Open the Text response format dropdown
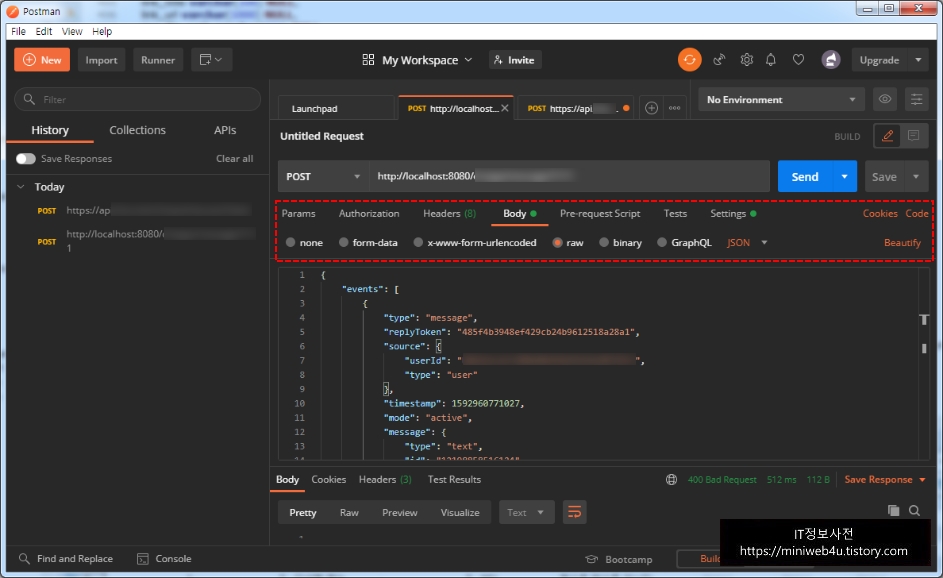This screenshot has width=943, height=578. pyautogui.click(x=526, y=512)
